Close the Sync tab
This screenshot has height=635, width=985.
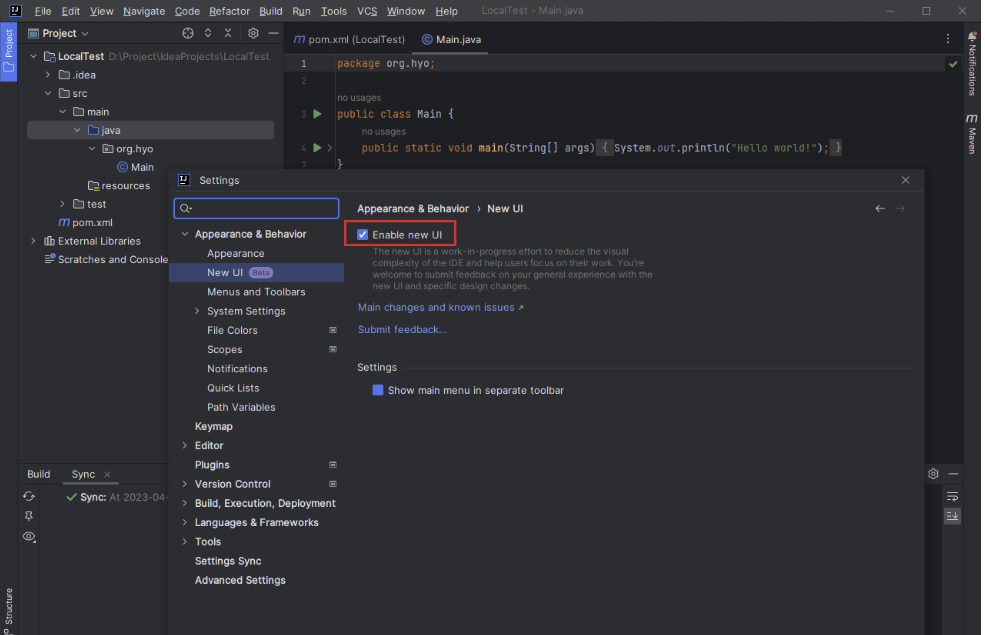click(x=107, y=474)
